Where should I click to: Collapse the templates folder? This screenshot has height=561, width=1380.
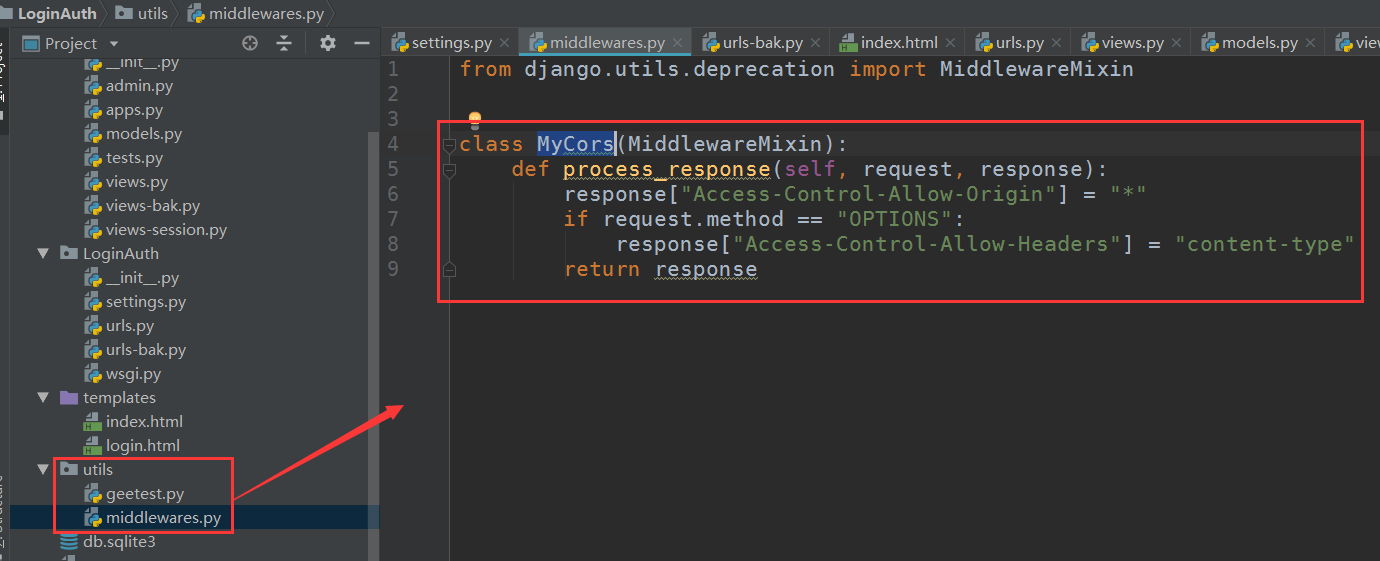43,398
